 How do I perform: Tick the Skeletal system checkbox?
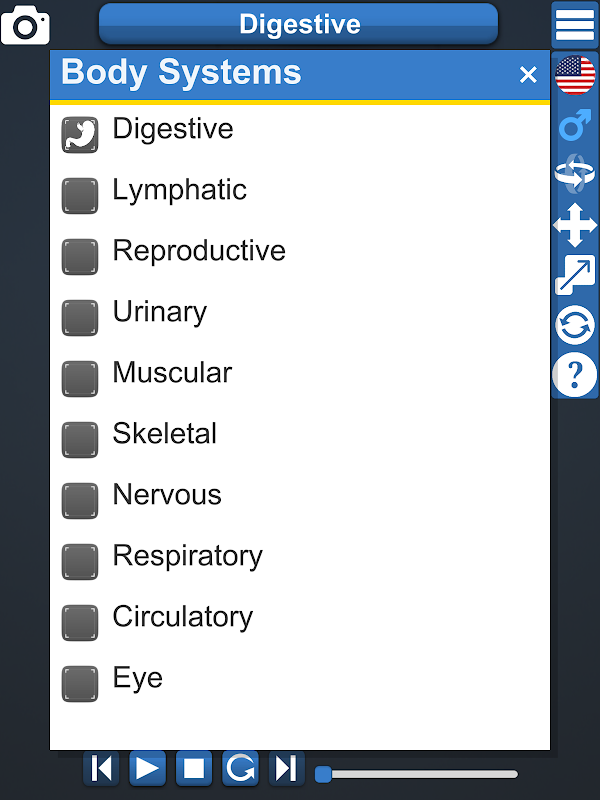click(80, 439)
